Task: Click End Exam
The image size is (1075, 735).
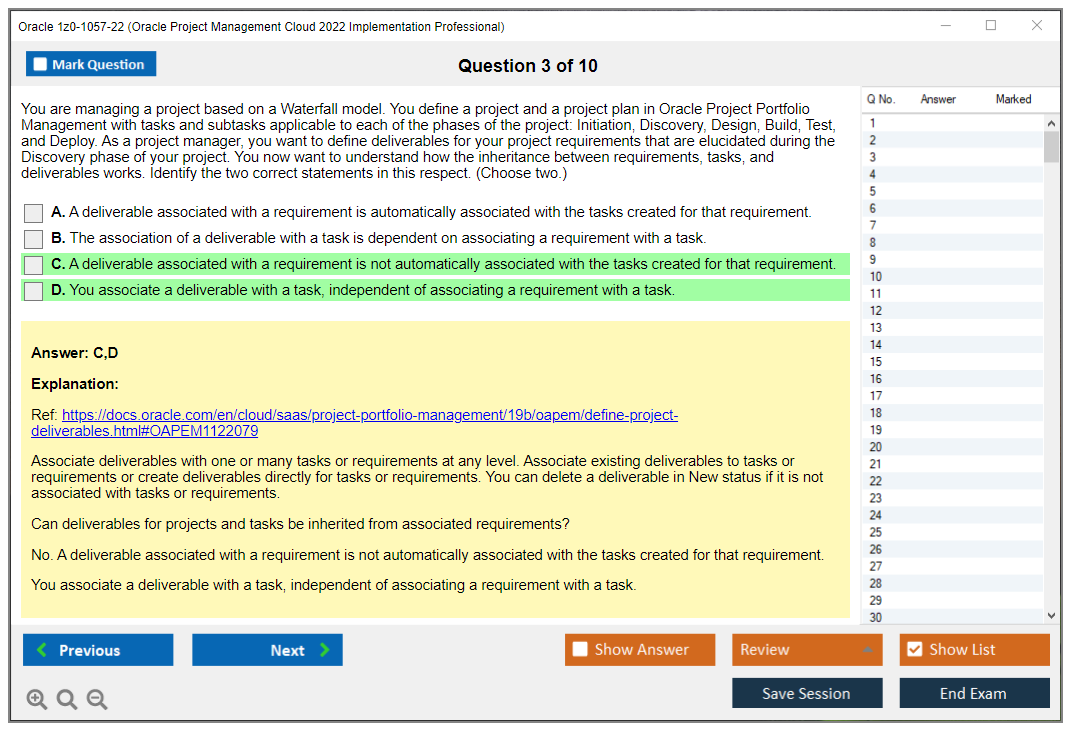Action: point(974,692)
